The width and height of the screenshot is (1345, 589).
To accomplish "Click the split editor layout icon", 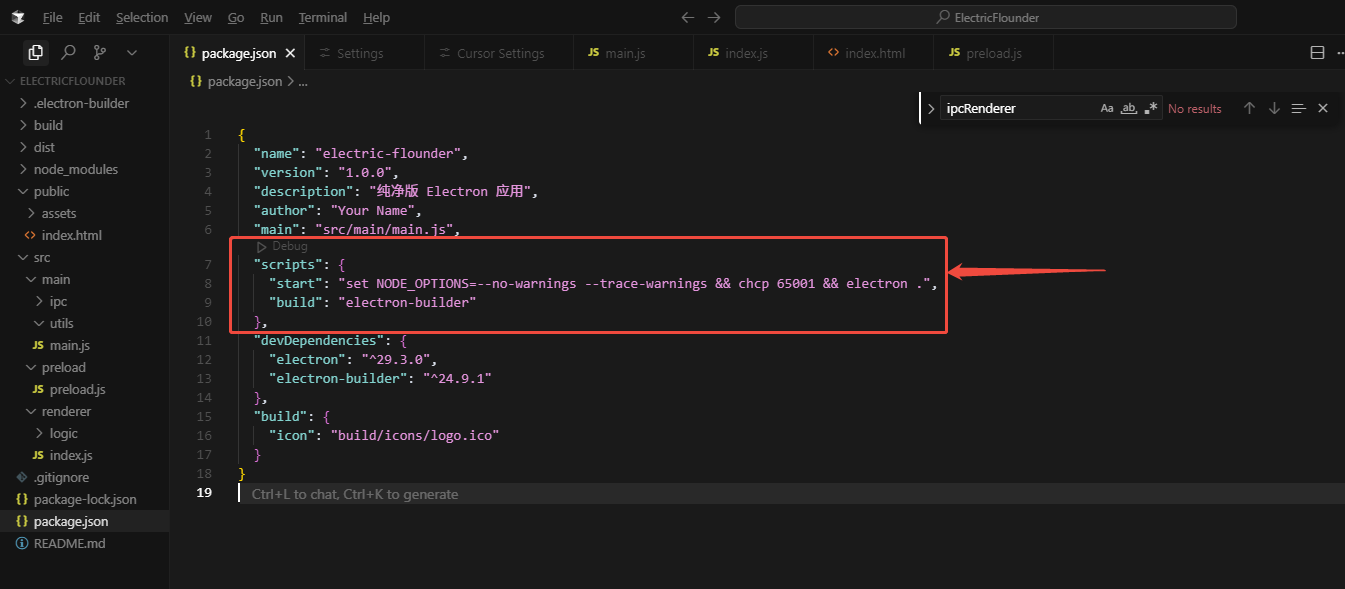I will [1317, 53].
